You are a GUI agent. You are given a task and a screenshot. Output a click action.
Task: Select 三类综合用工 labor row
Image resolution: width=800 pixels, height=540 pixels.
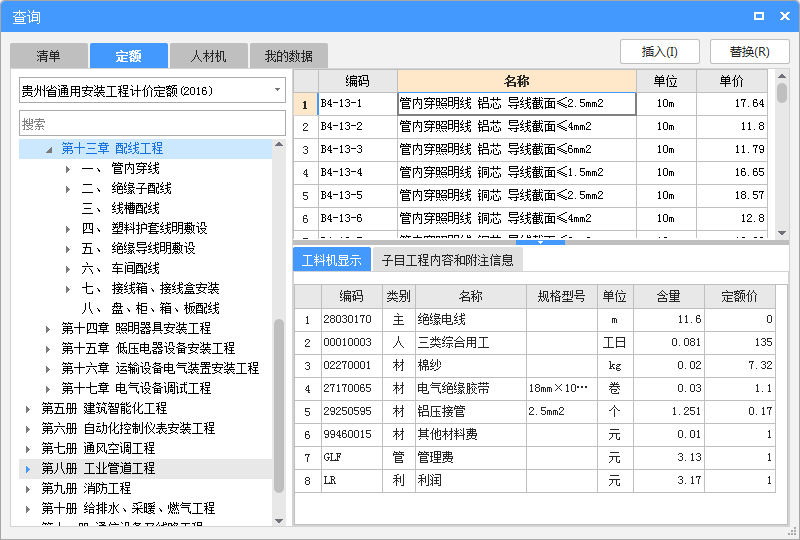tap(535, 343)
